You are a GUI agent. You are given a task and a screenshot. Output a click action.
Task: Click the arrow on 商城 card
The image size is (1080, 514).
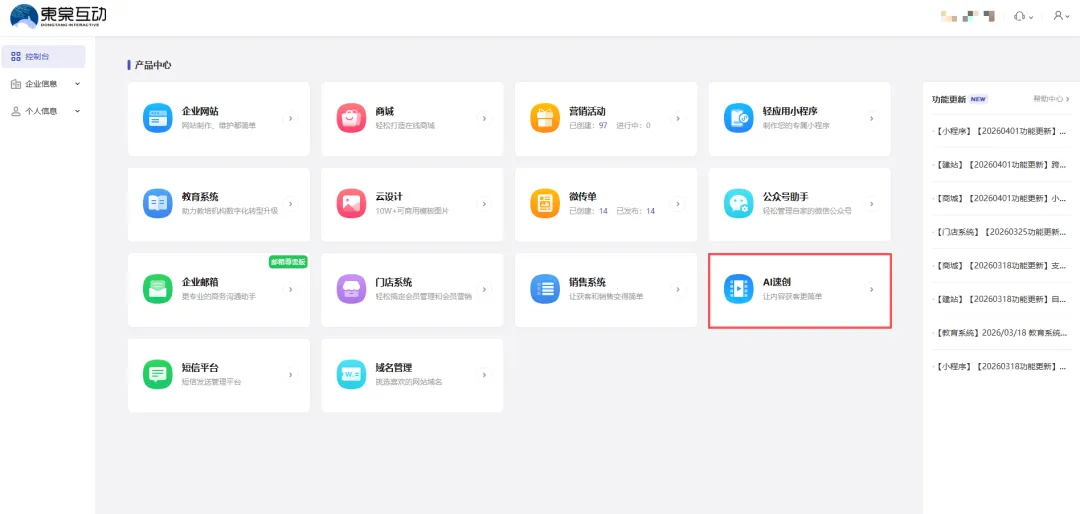484,119
